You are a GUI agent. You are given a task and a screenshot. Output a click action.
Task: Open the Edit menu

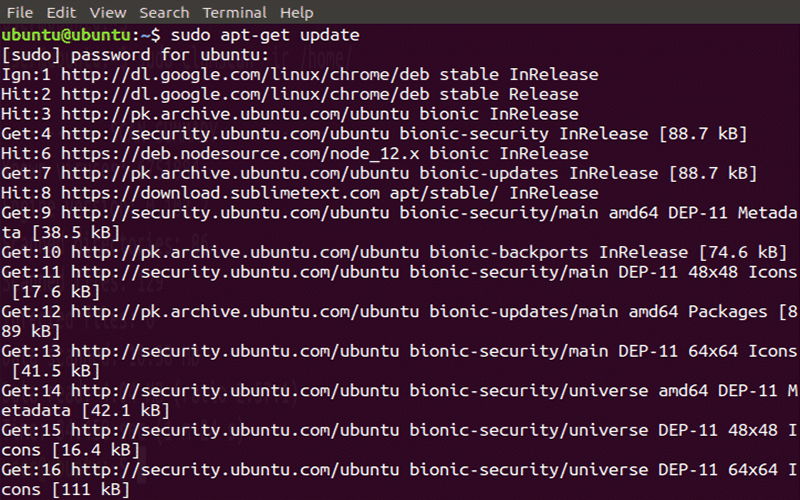[x=61, y=13]
